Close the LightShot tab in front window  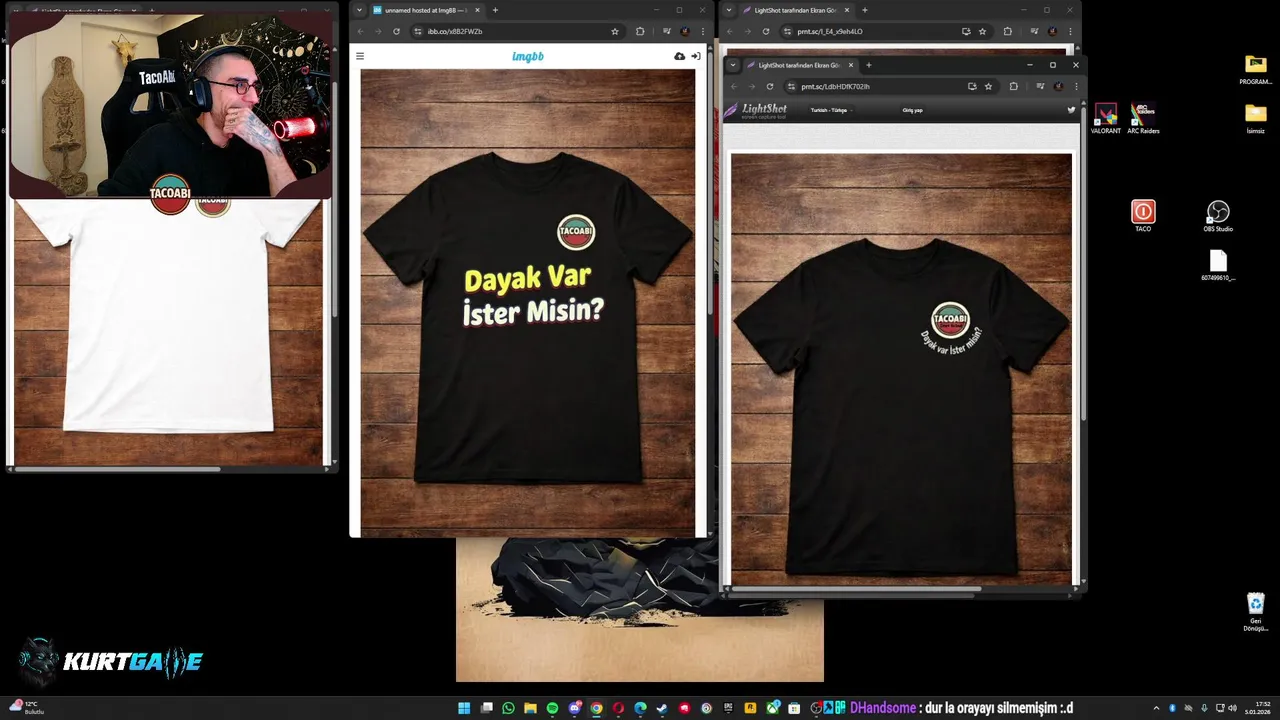850,65
